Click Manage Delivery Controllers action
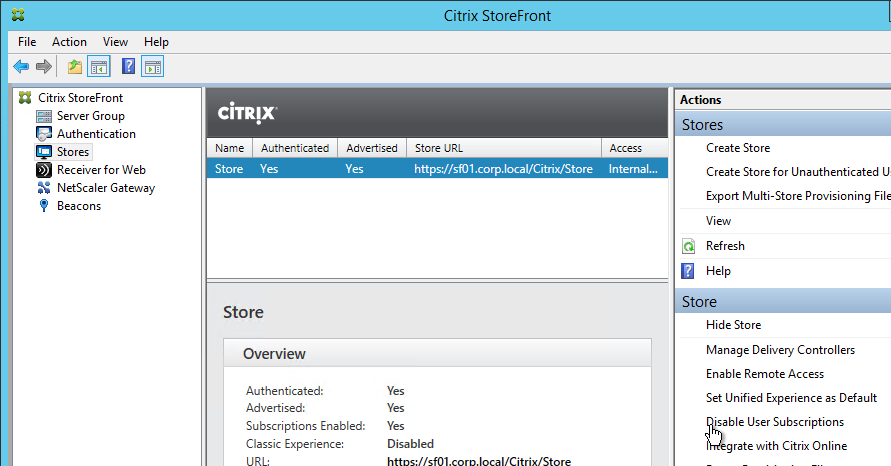The width and height of the screenshot is (891, 466). (x=780, y=350)
